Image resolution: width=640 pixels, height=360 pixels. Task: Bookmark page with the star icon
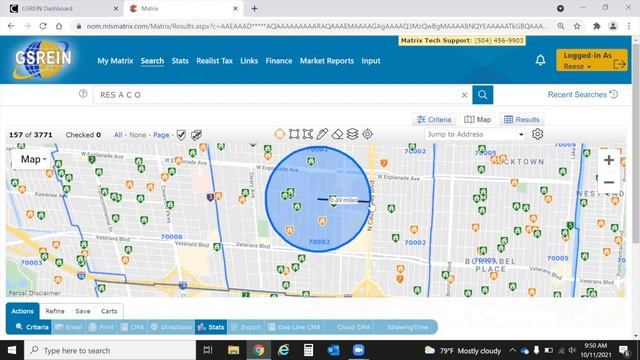pos(577,26)
